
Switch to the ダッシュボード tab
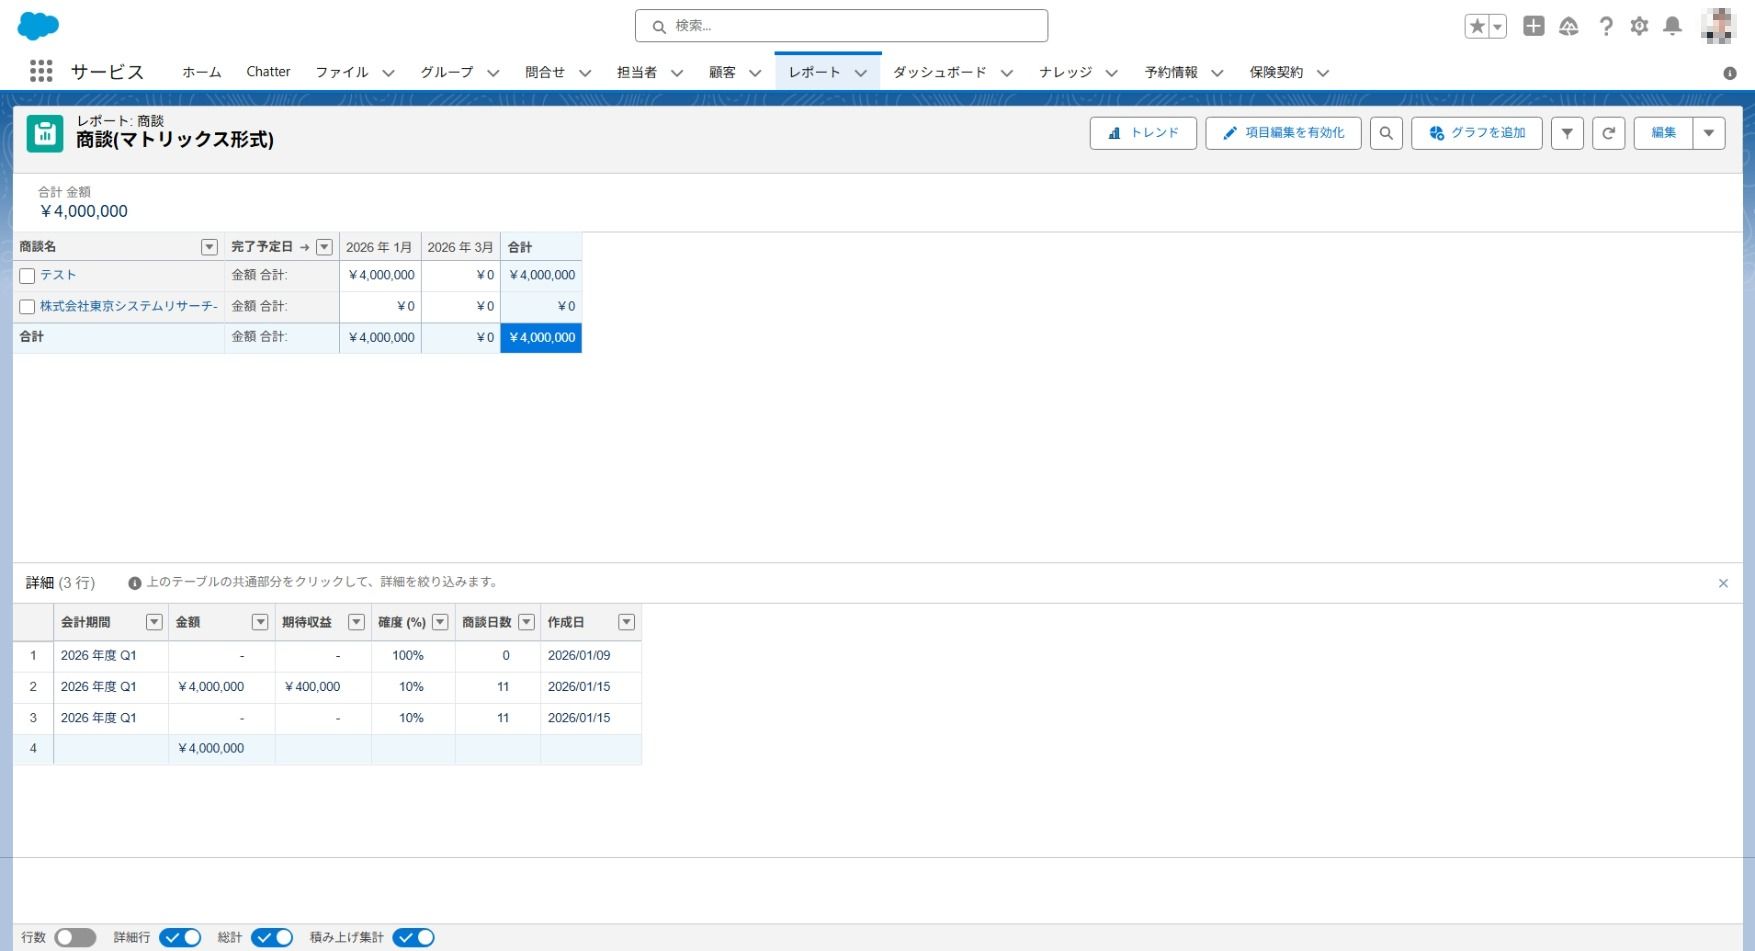point(939,72)
